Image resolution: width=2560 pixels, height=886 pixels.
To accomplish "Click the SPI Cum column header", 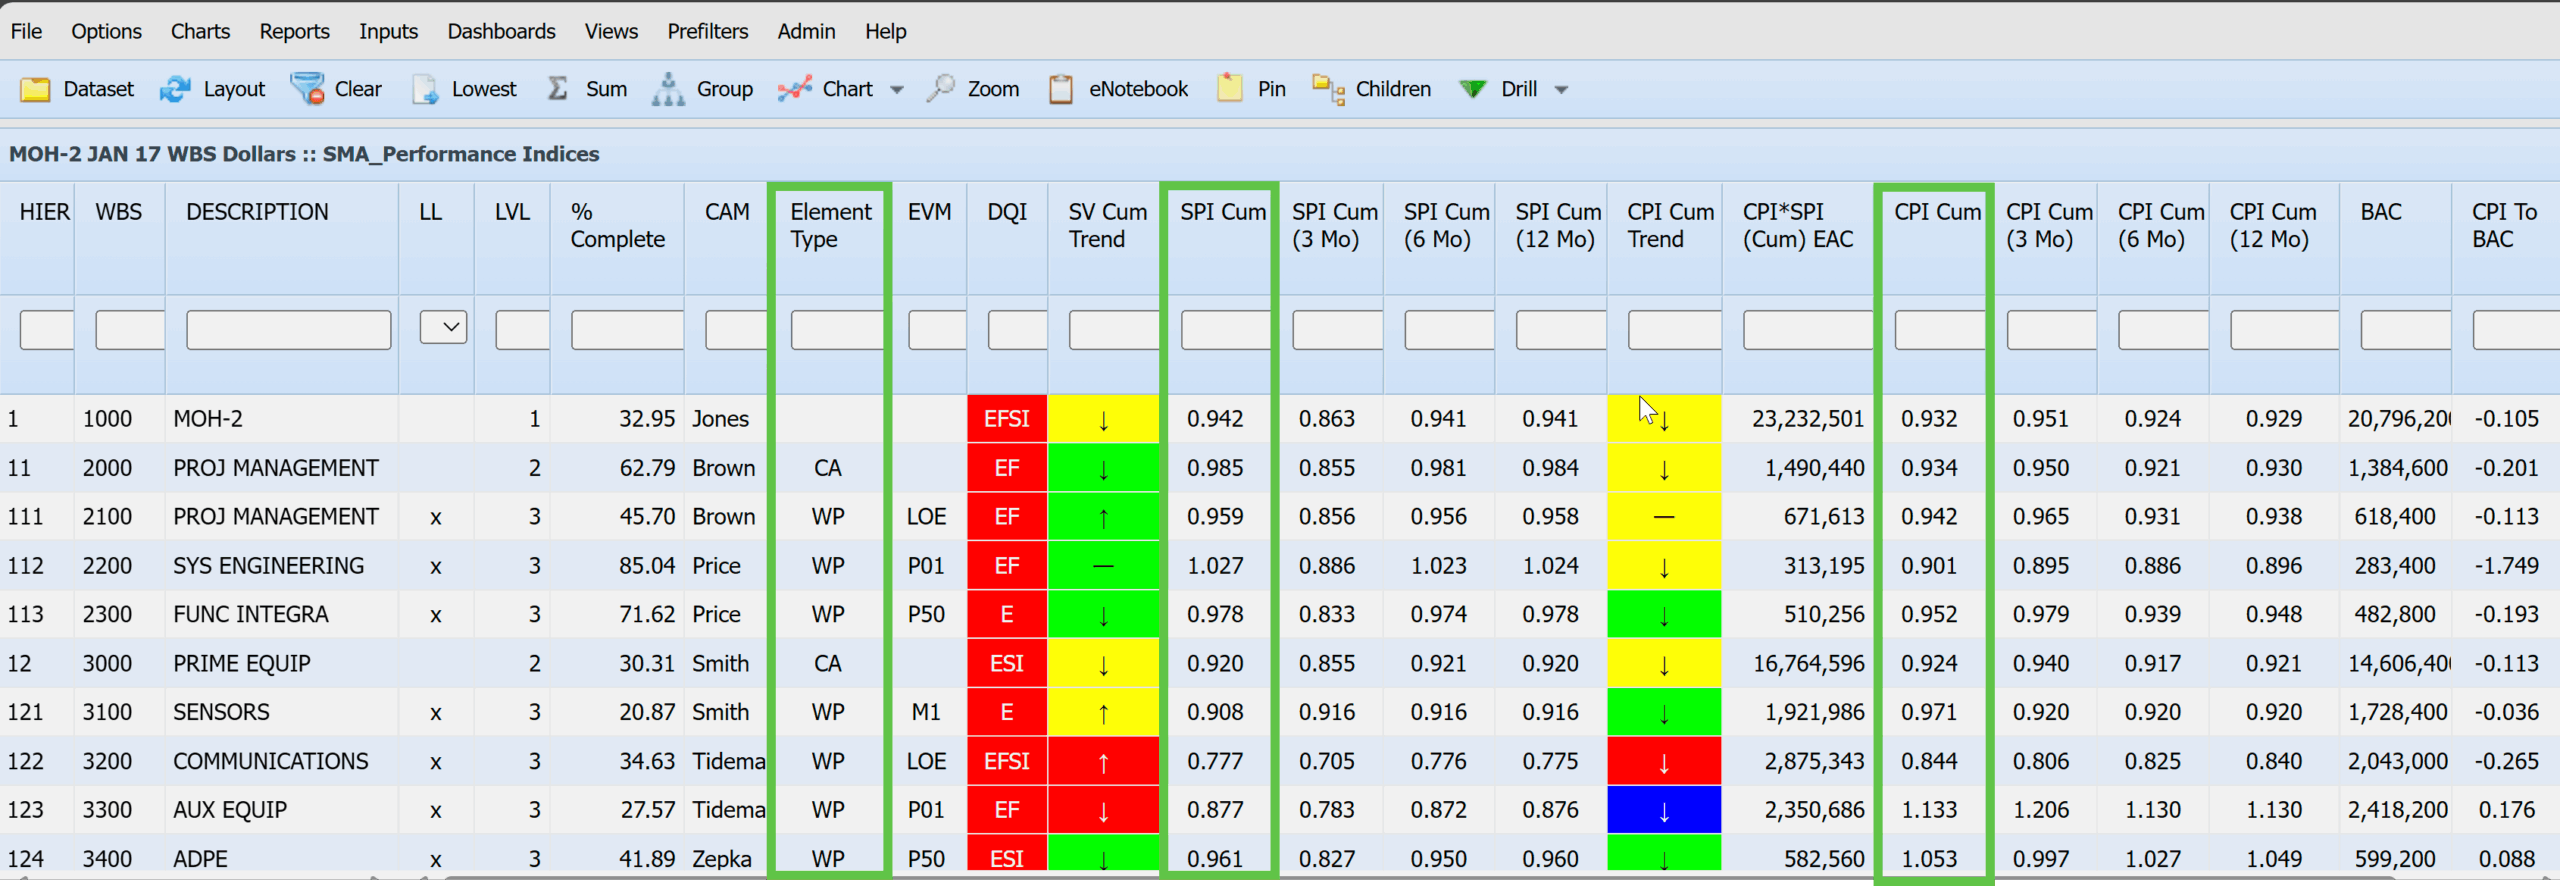I will pyautogui.click(x=1222, y=212).
